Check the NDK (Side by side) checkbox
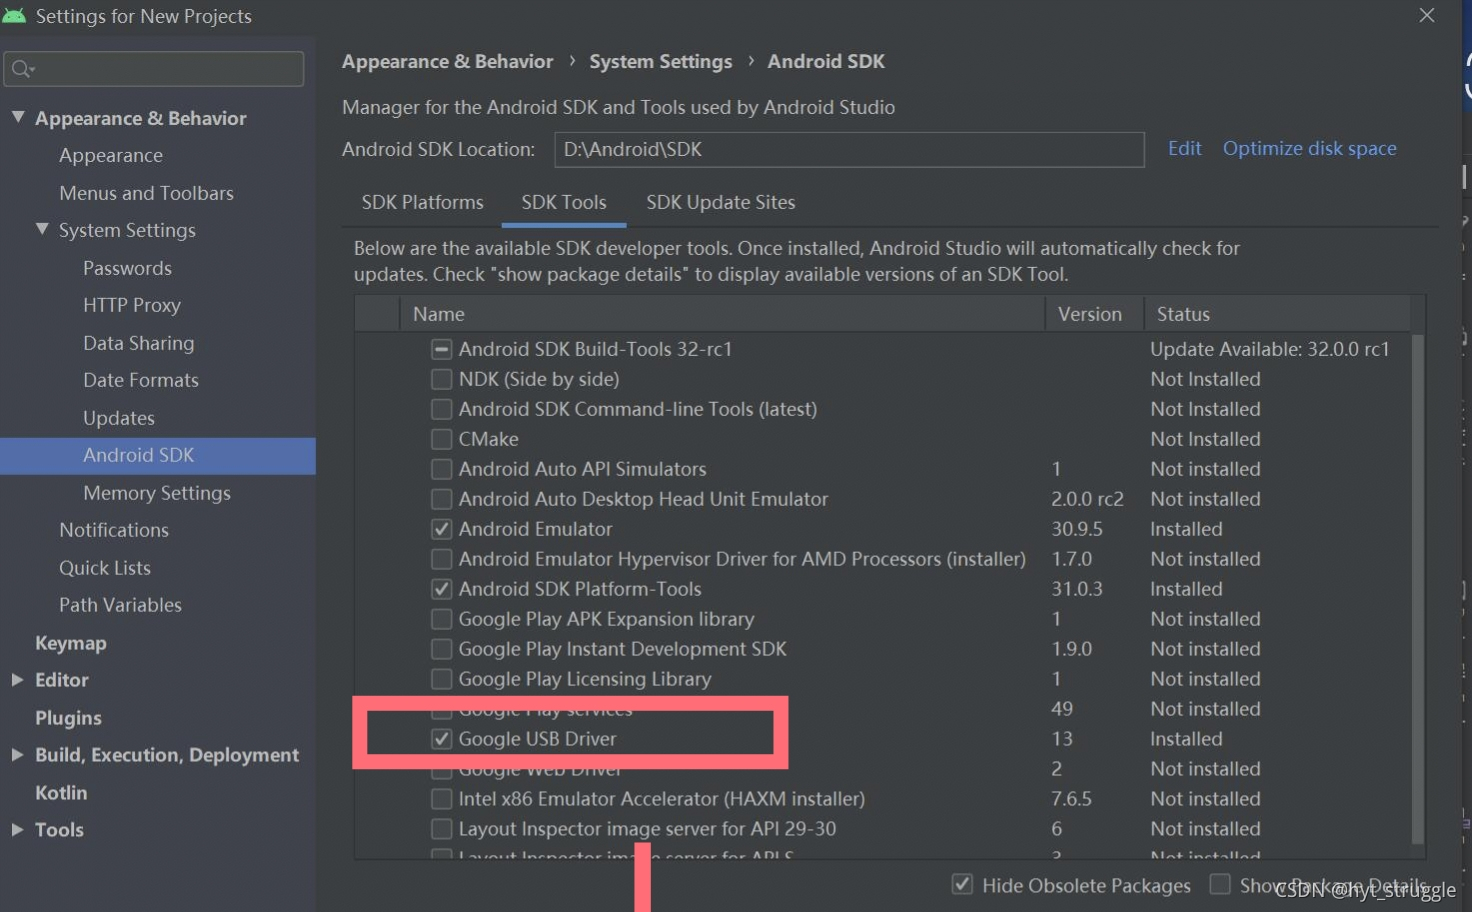The width and height of the screenshot is (1472, 912). [x=441, y=379]
